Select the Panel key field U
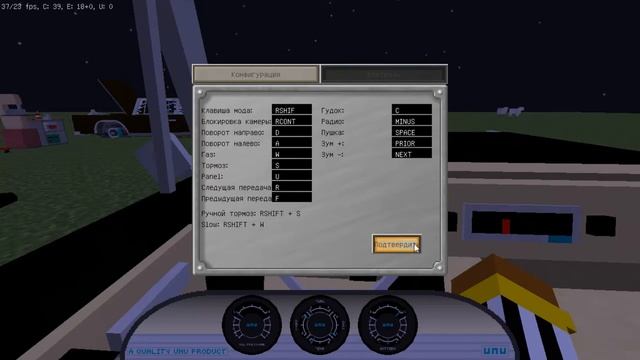 (x=292, y=176)
